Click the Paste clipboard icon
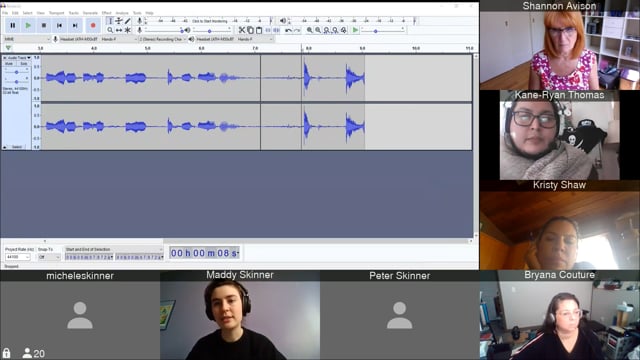 (259, 30)
